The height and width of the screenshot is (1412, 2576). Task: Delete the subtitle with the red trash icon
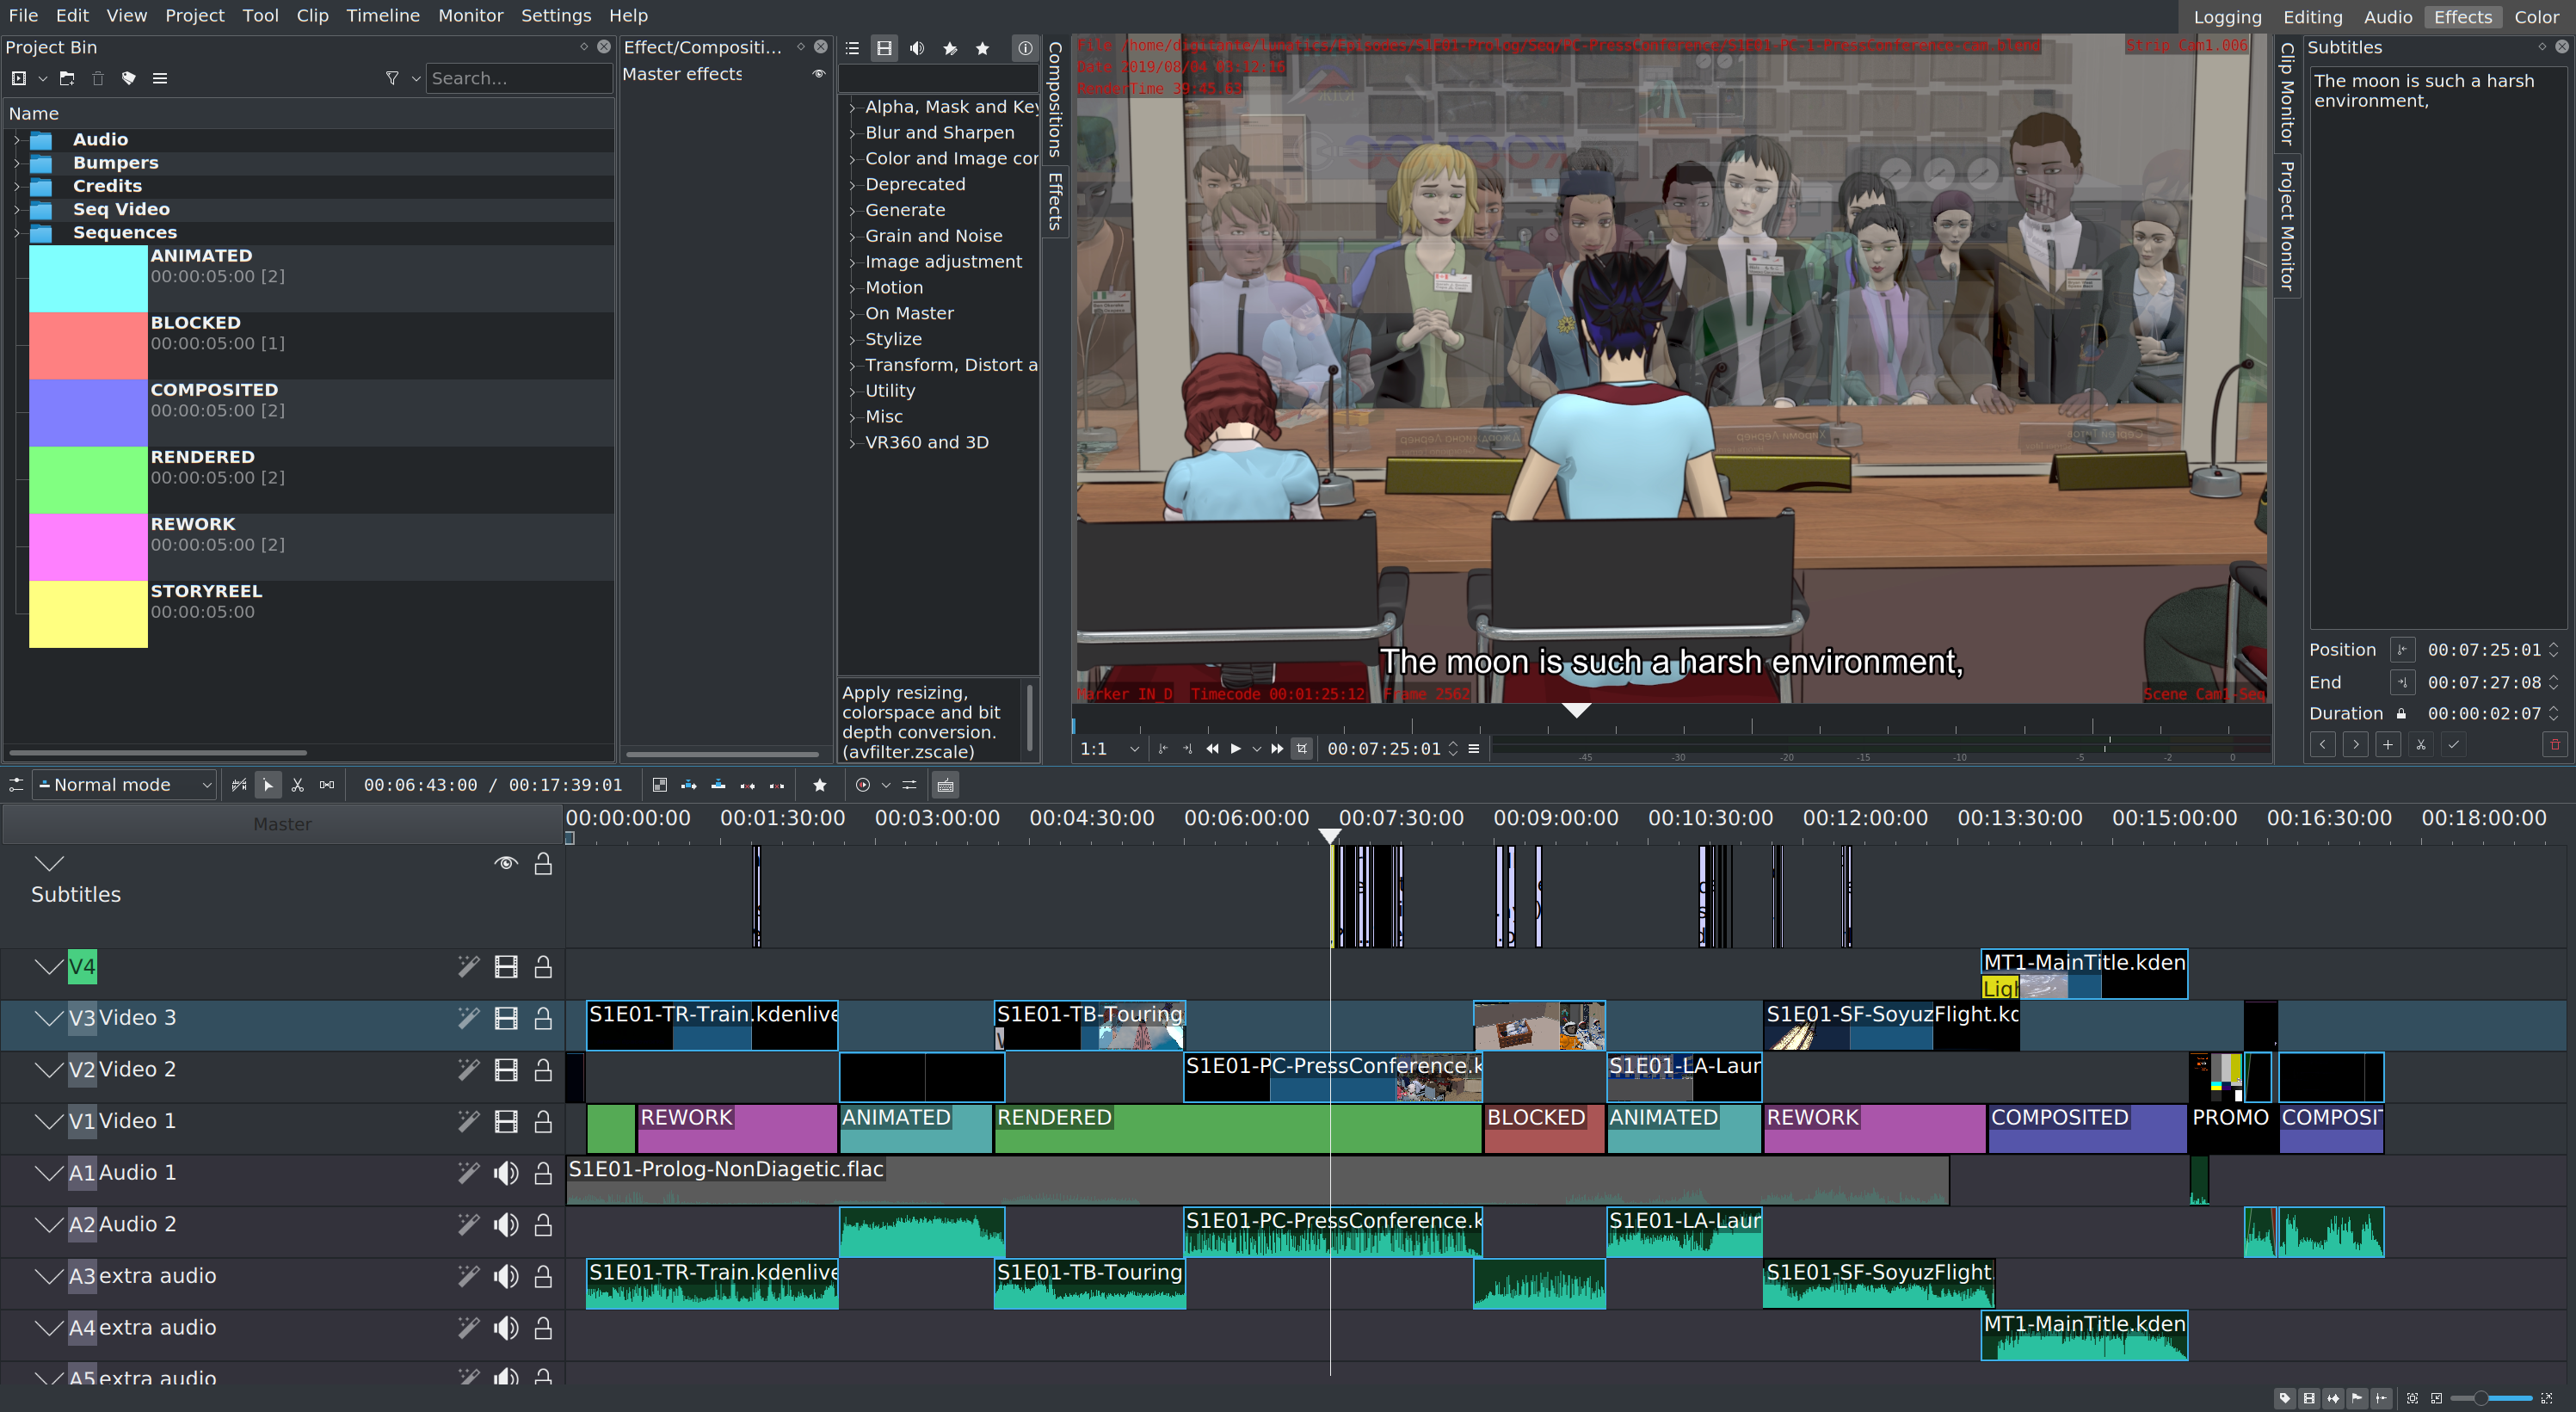pos(2554,744)
